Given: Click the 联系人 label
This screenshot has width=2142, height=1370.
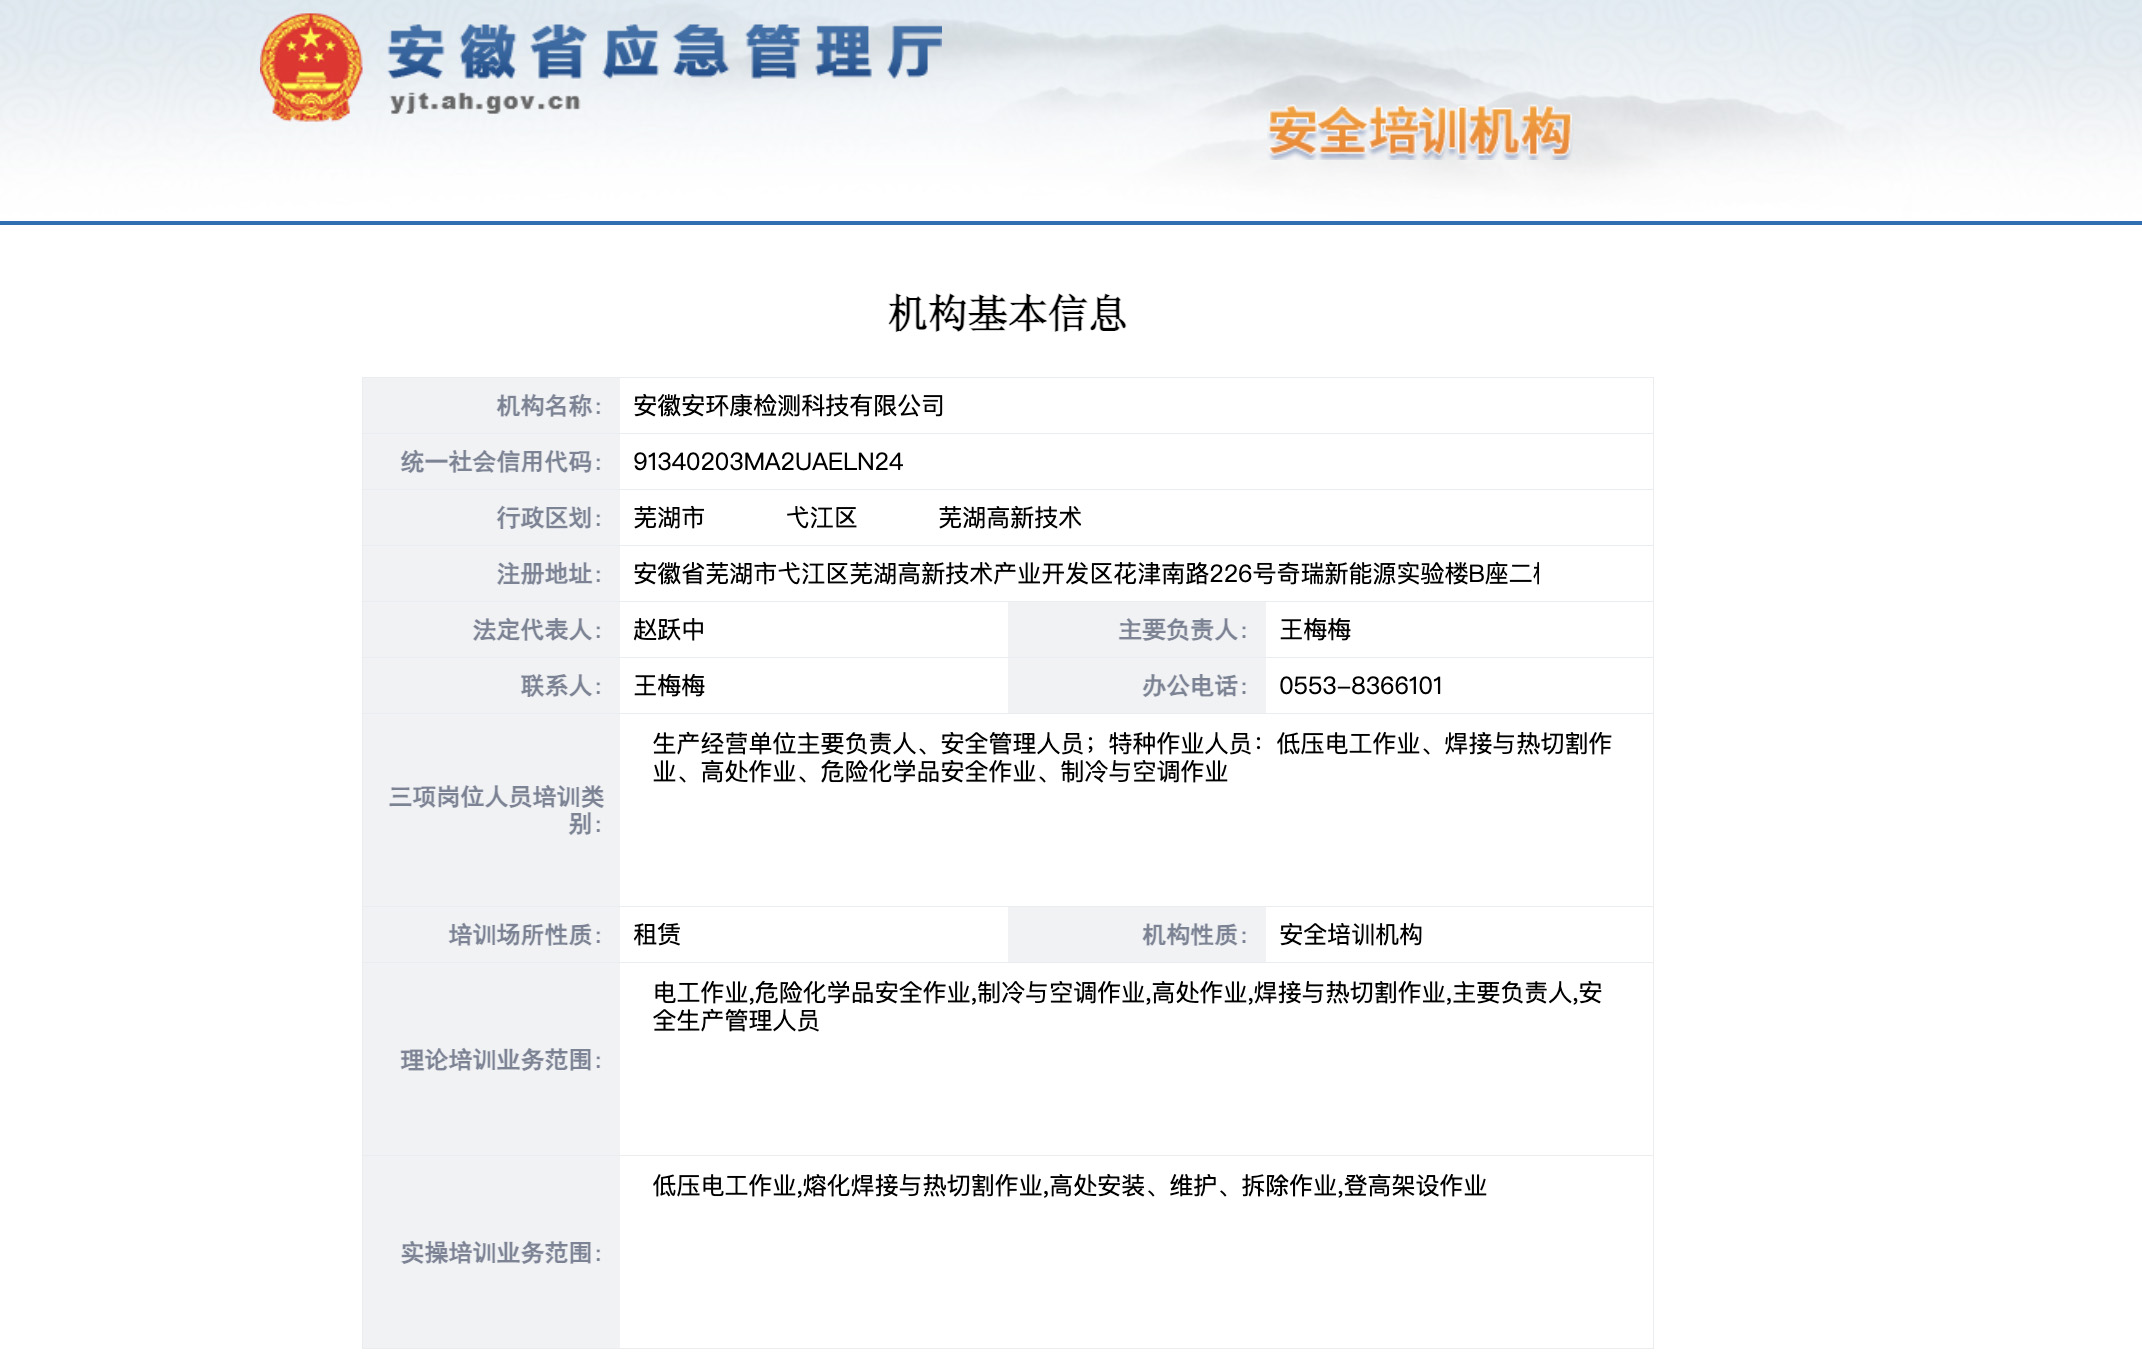Looking at the screenshot, I should tap(561, 685).
